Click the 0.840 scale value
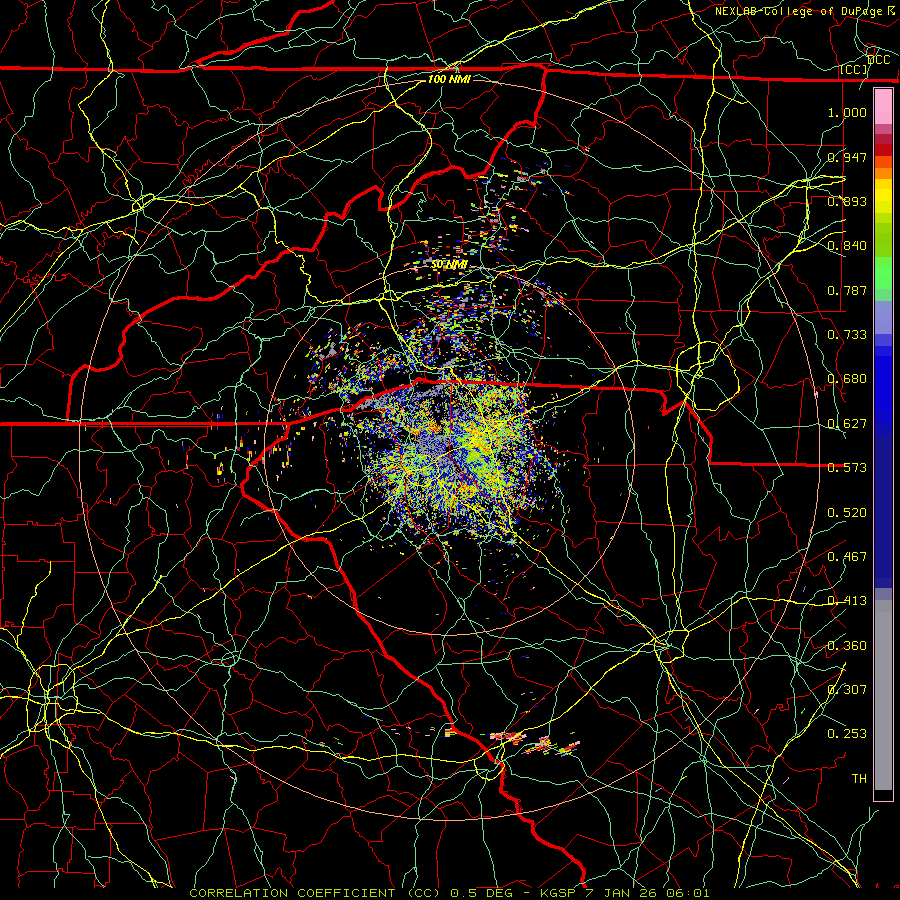Image resolution: width=900 pixels, height=900 pixels. click(847, 246)
